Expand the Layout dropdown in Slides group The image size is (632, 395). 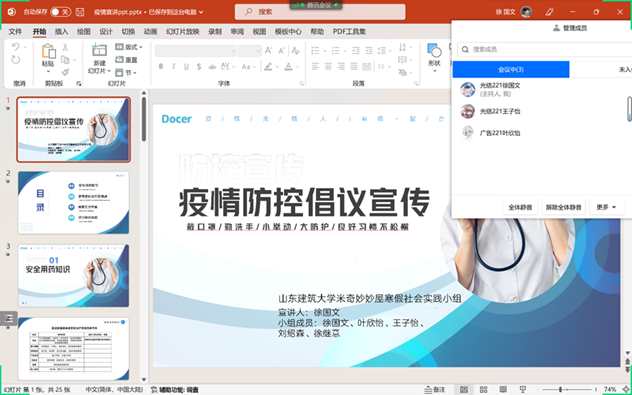(129, 47)
